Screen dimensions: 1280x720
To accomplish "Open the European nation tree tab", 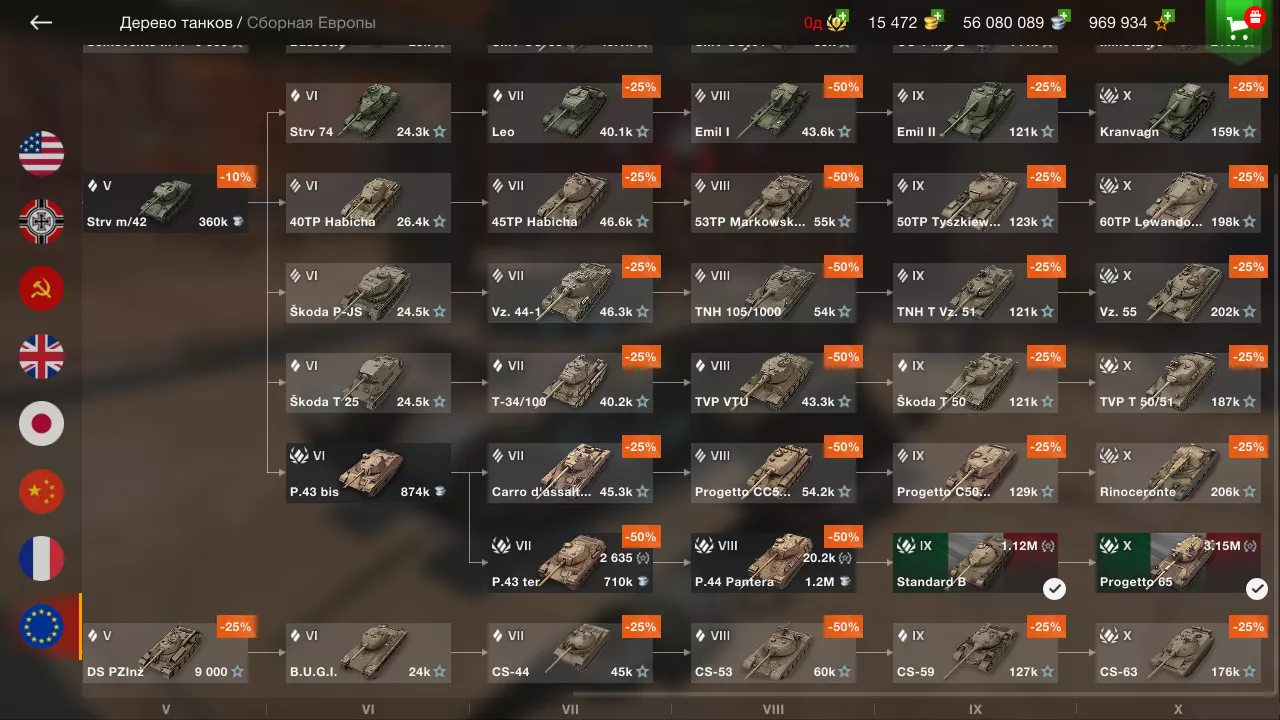I will [x=41, y=627].
